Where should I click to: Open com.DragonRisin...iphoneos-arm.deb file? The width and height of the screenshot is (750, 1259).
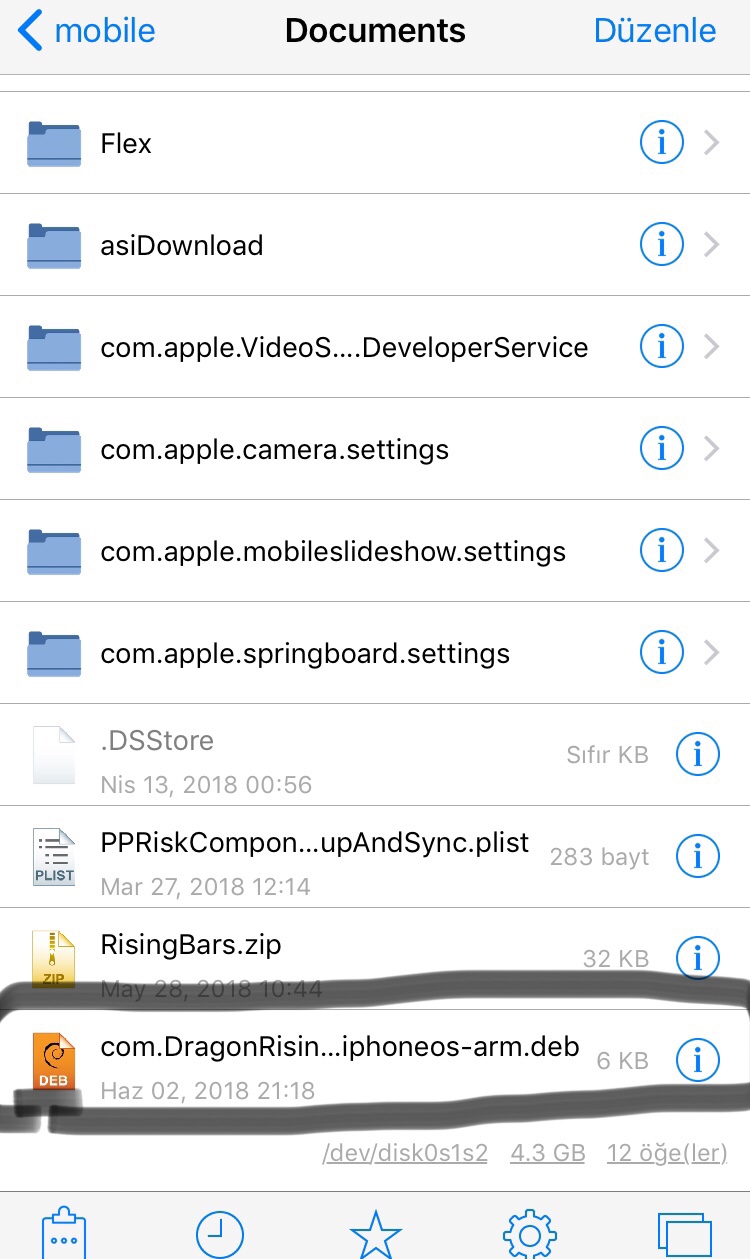pyautogui.click(x=340, y=1048)
